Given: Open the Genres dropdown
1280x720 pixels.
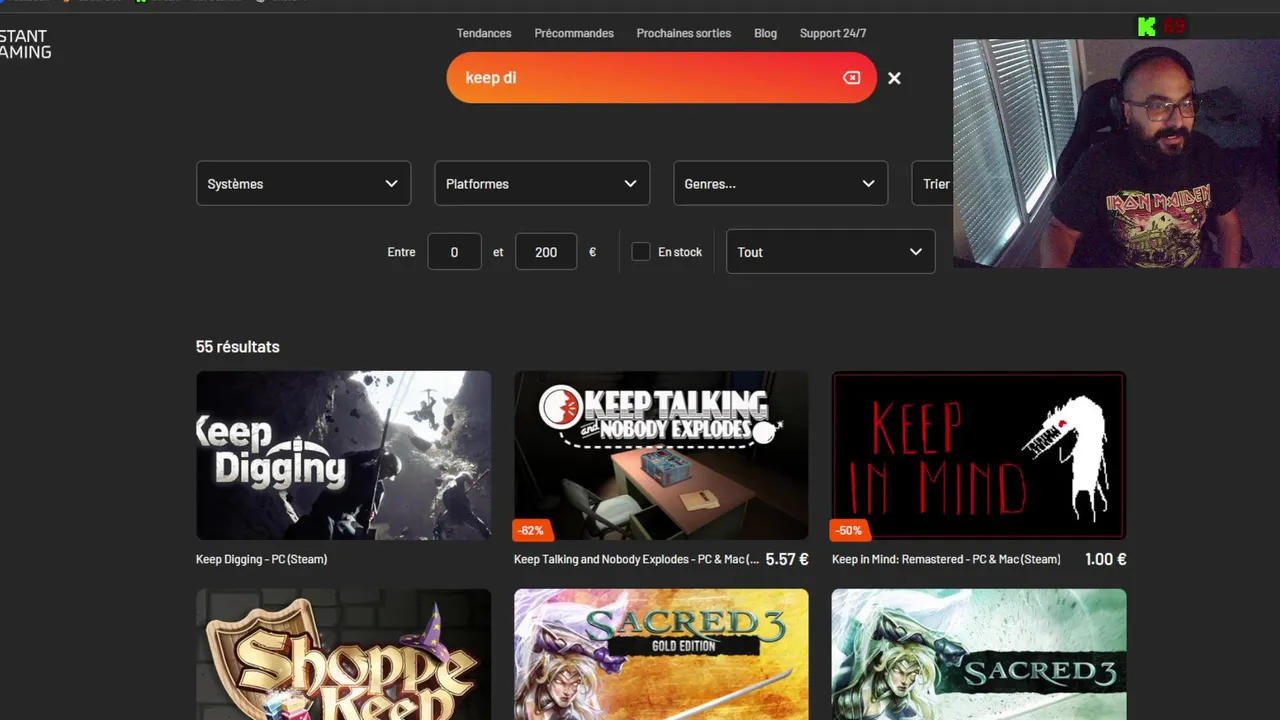Looking at the screenshot, I should tap(780, 184).
